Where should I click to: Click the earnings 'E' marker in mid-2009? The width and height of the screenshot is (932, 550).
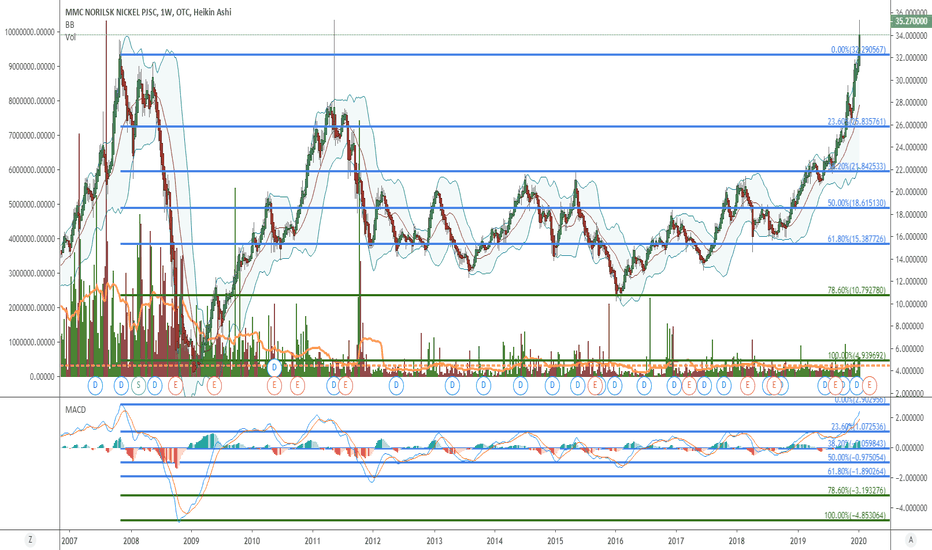click(214, 385)
